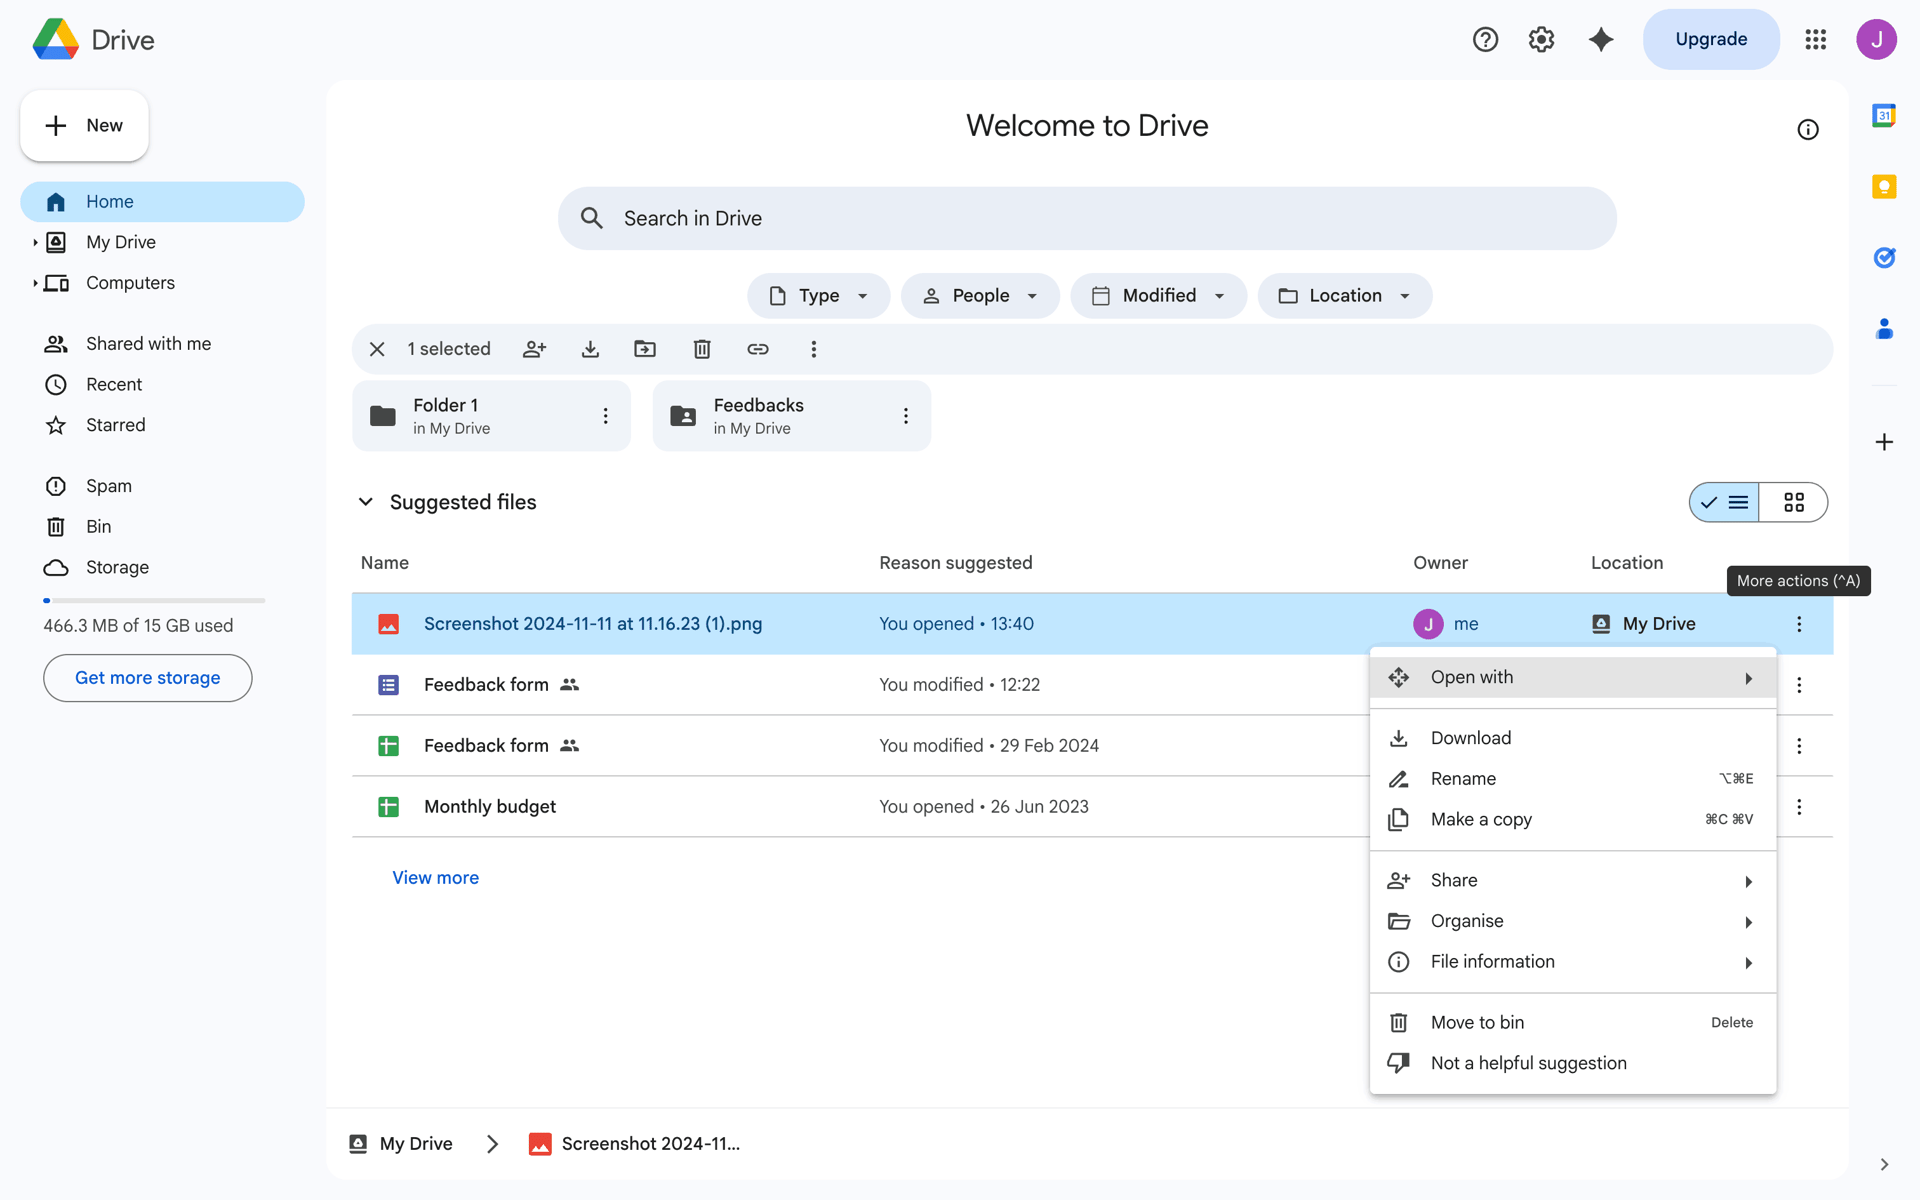The height and width of the screenshot is (1200, 1920).
Task: Click the storage usage progress bar
Action: 154,601
